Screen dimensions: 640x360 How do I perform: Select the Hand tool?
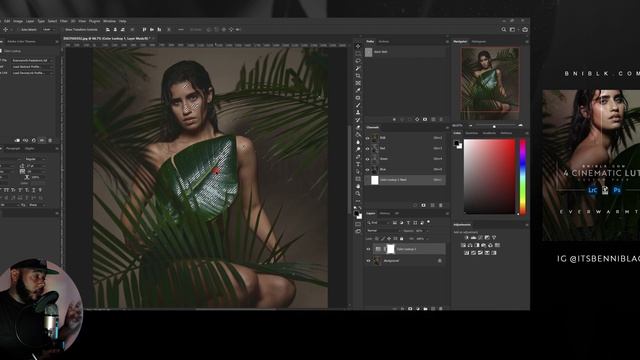358,186
